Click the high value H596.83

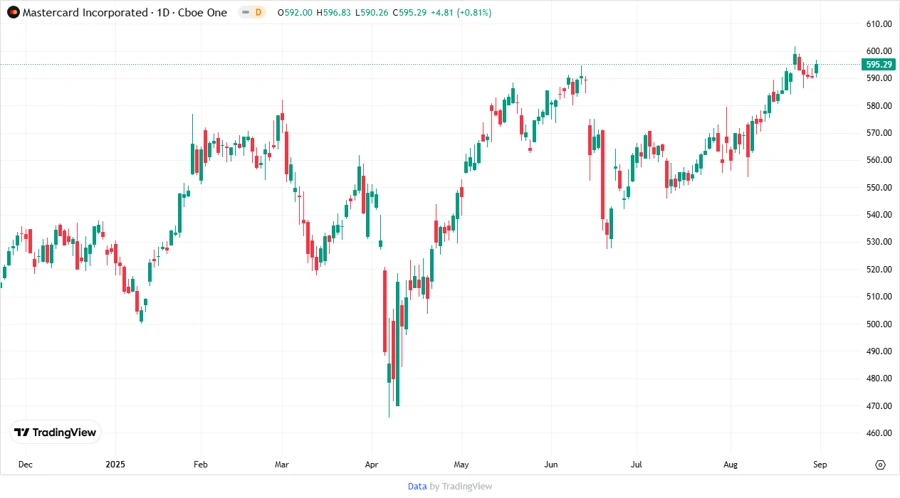[333, 13]
